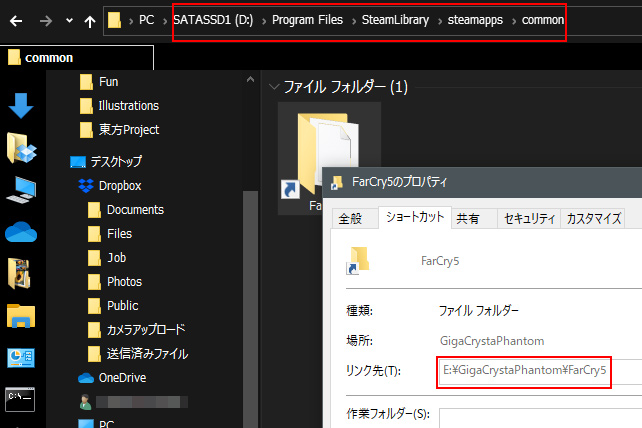642x428 pixels.
Task: Open Downloads blue arrow sidebar icon
Action: [20, 106]
